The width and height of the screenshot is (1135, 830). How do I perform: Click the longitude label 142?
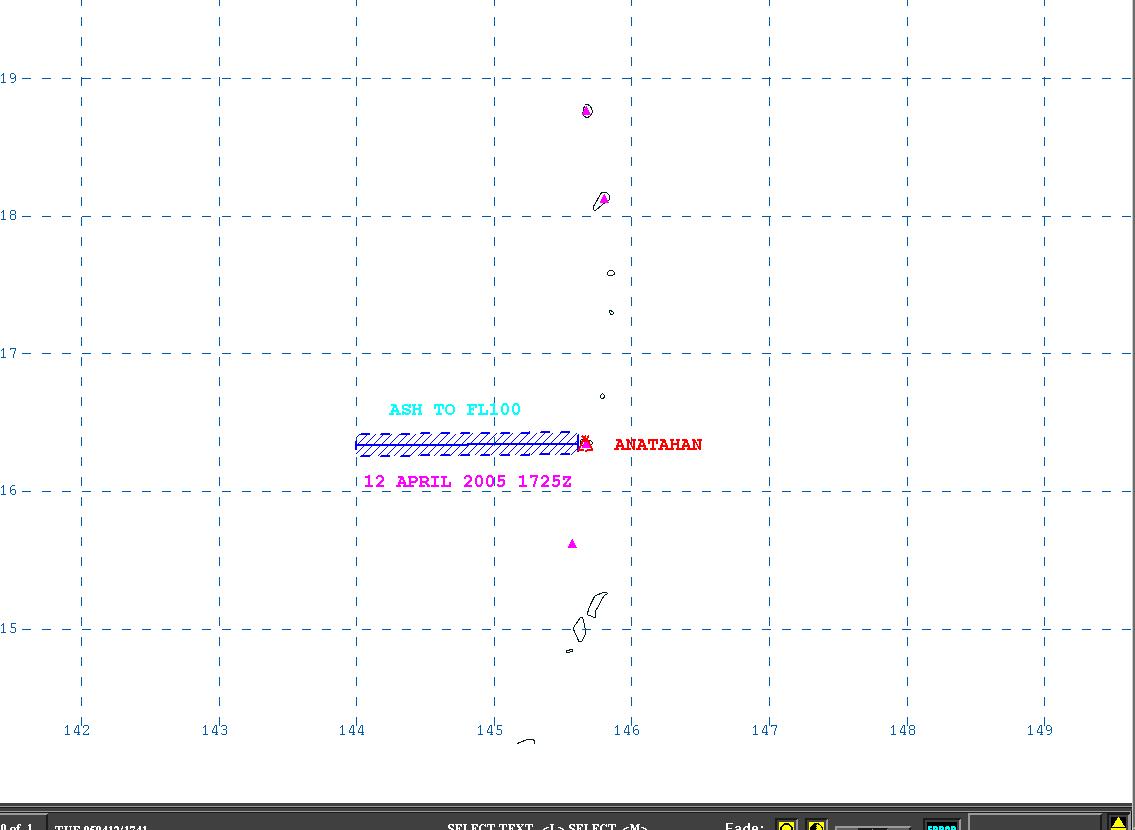(77, 730)
